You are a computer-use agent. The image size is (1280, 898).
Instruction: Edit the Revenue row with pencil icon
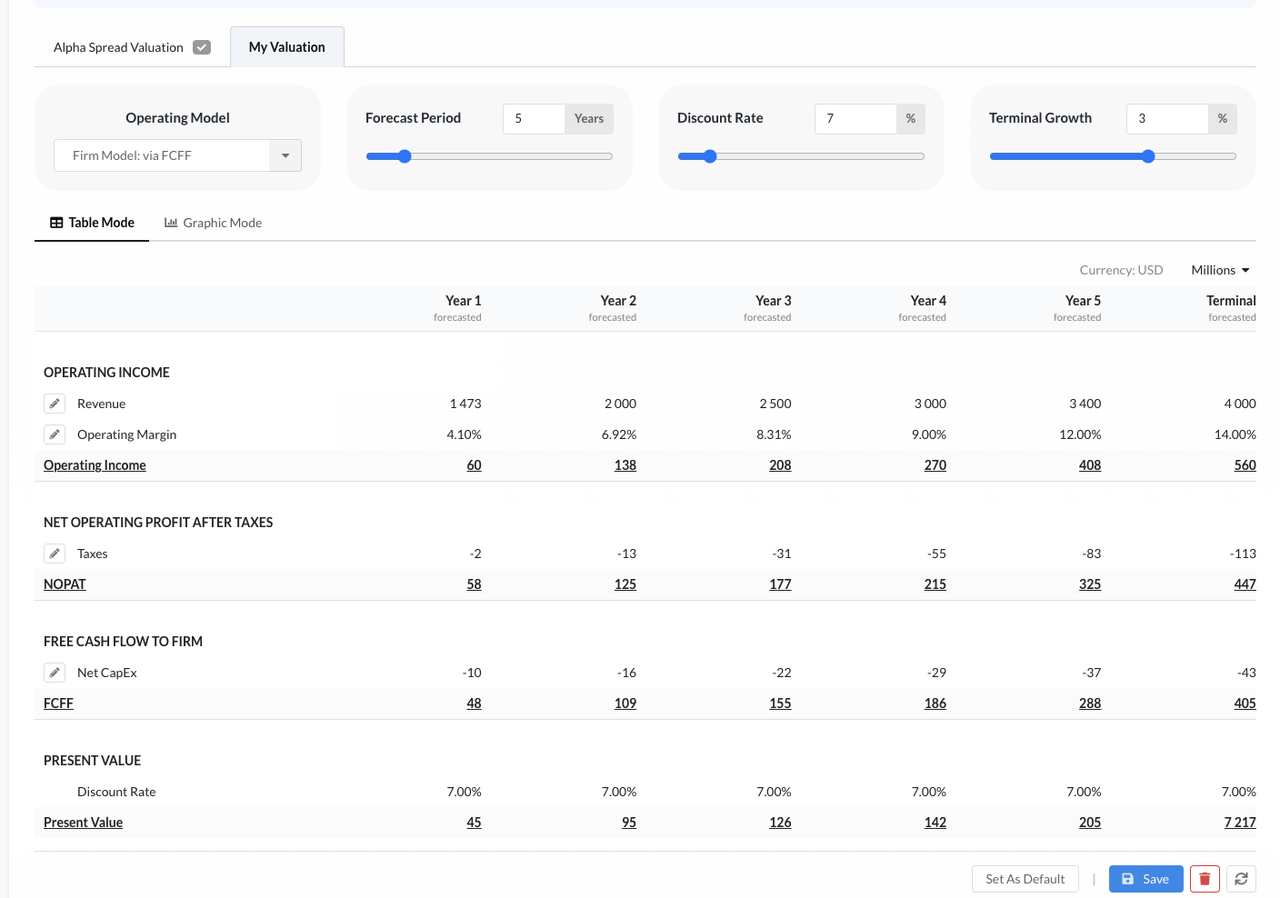pos(55,403)
